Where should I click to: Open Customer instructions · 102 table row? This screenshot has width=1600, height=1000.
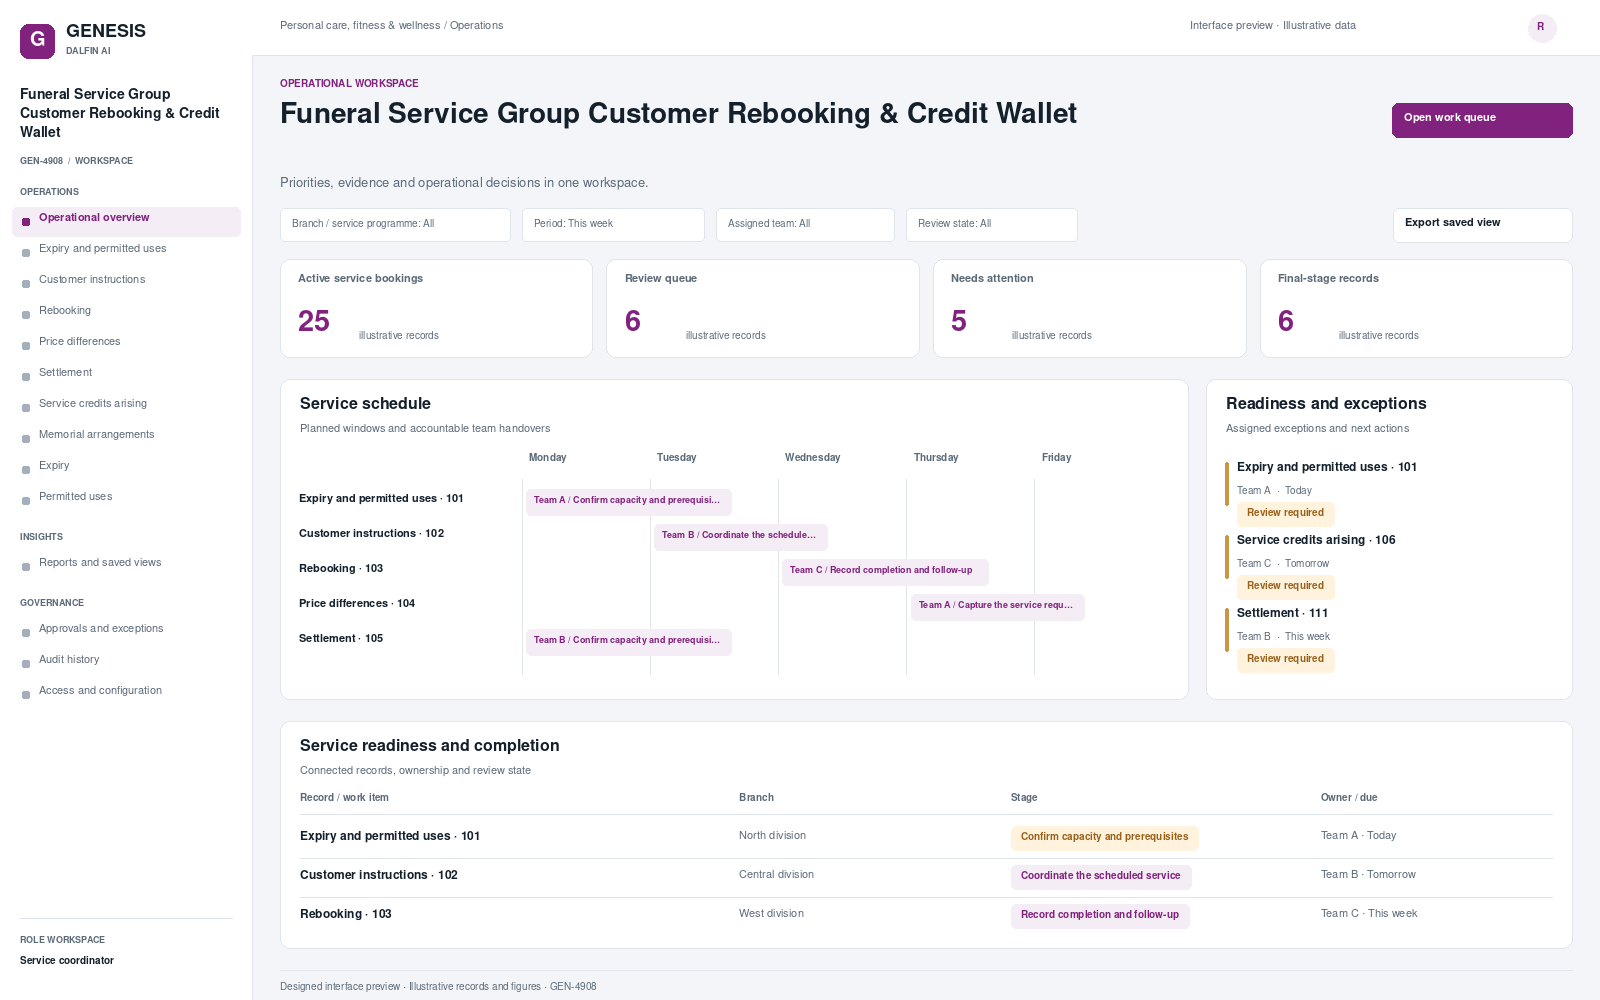point(926,876)
